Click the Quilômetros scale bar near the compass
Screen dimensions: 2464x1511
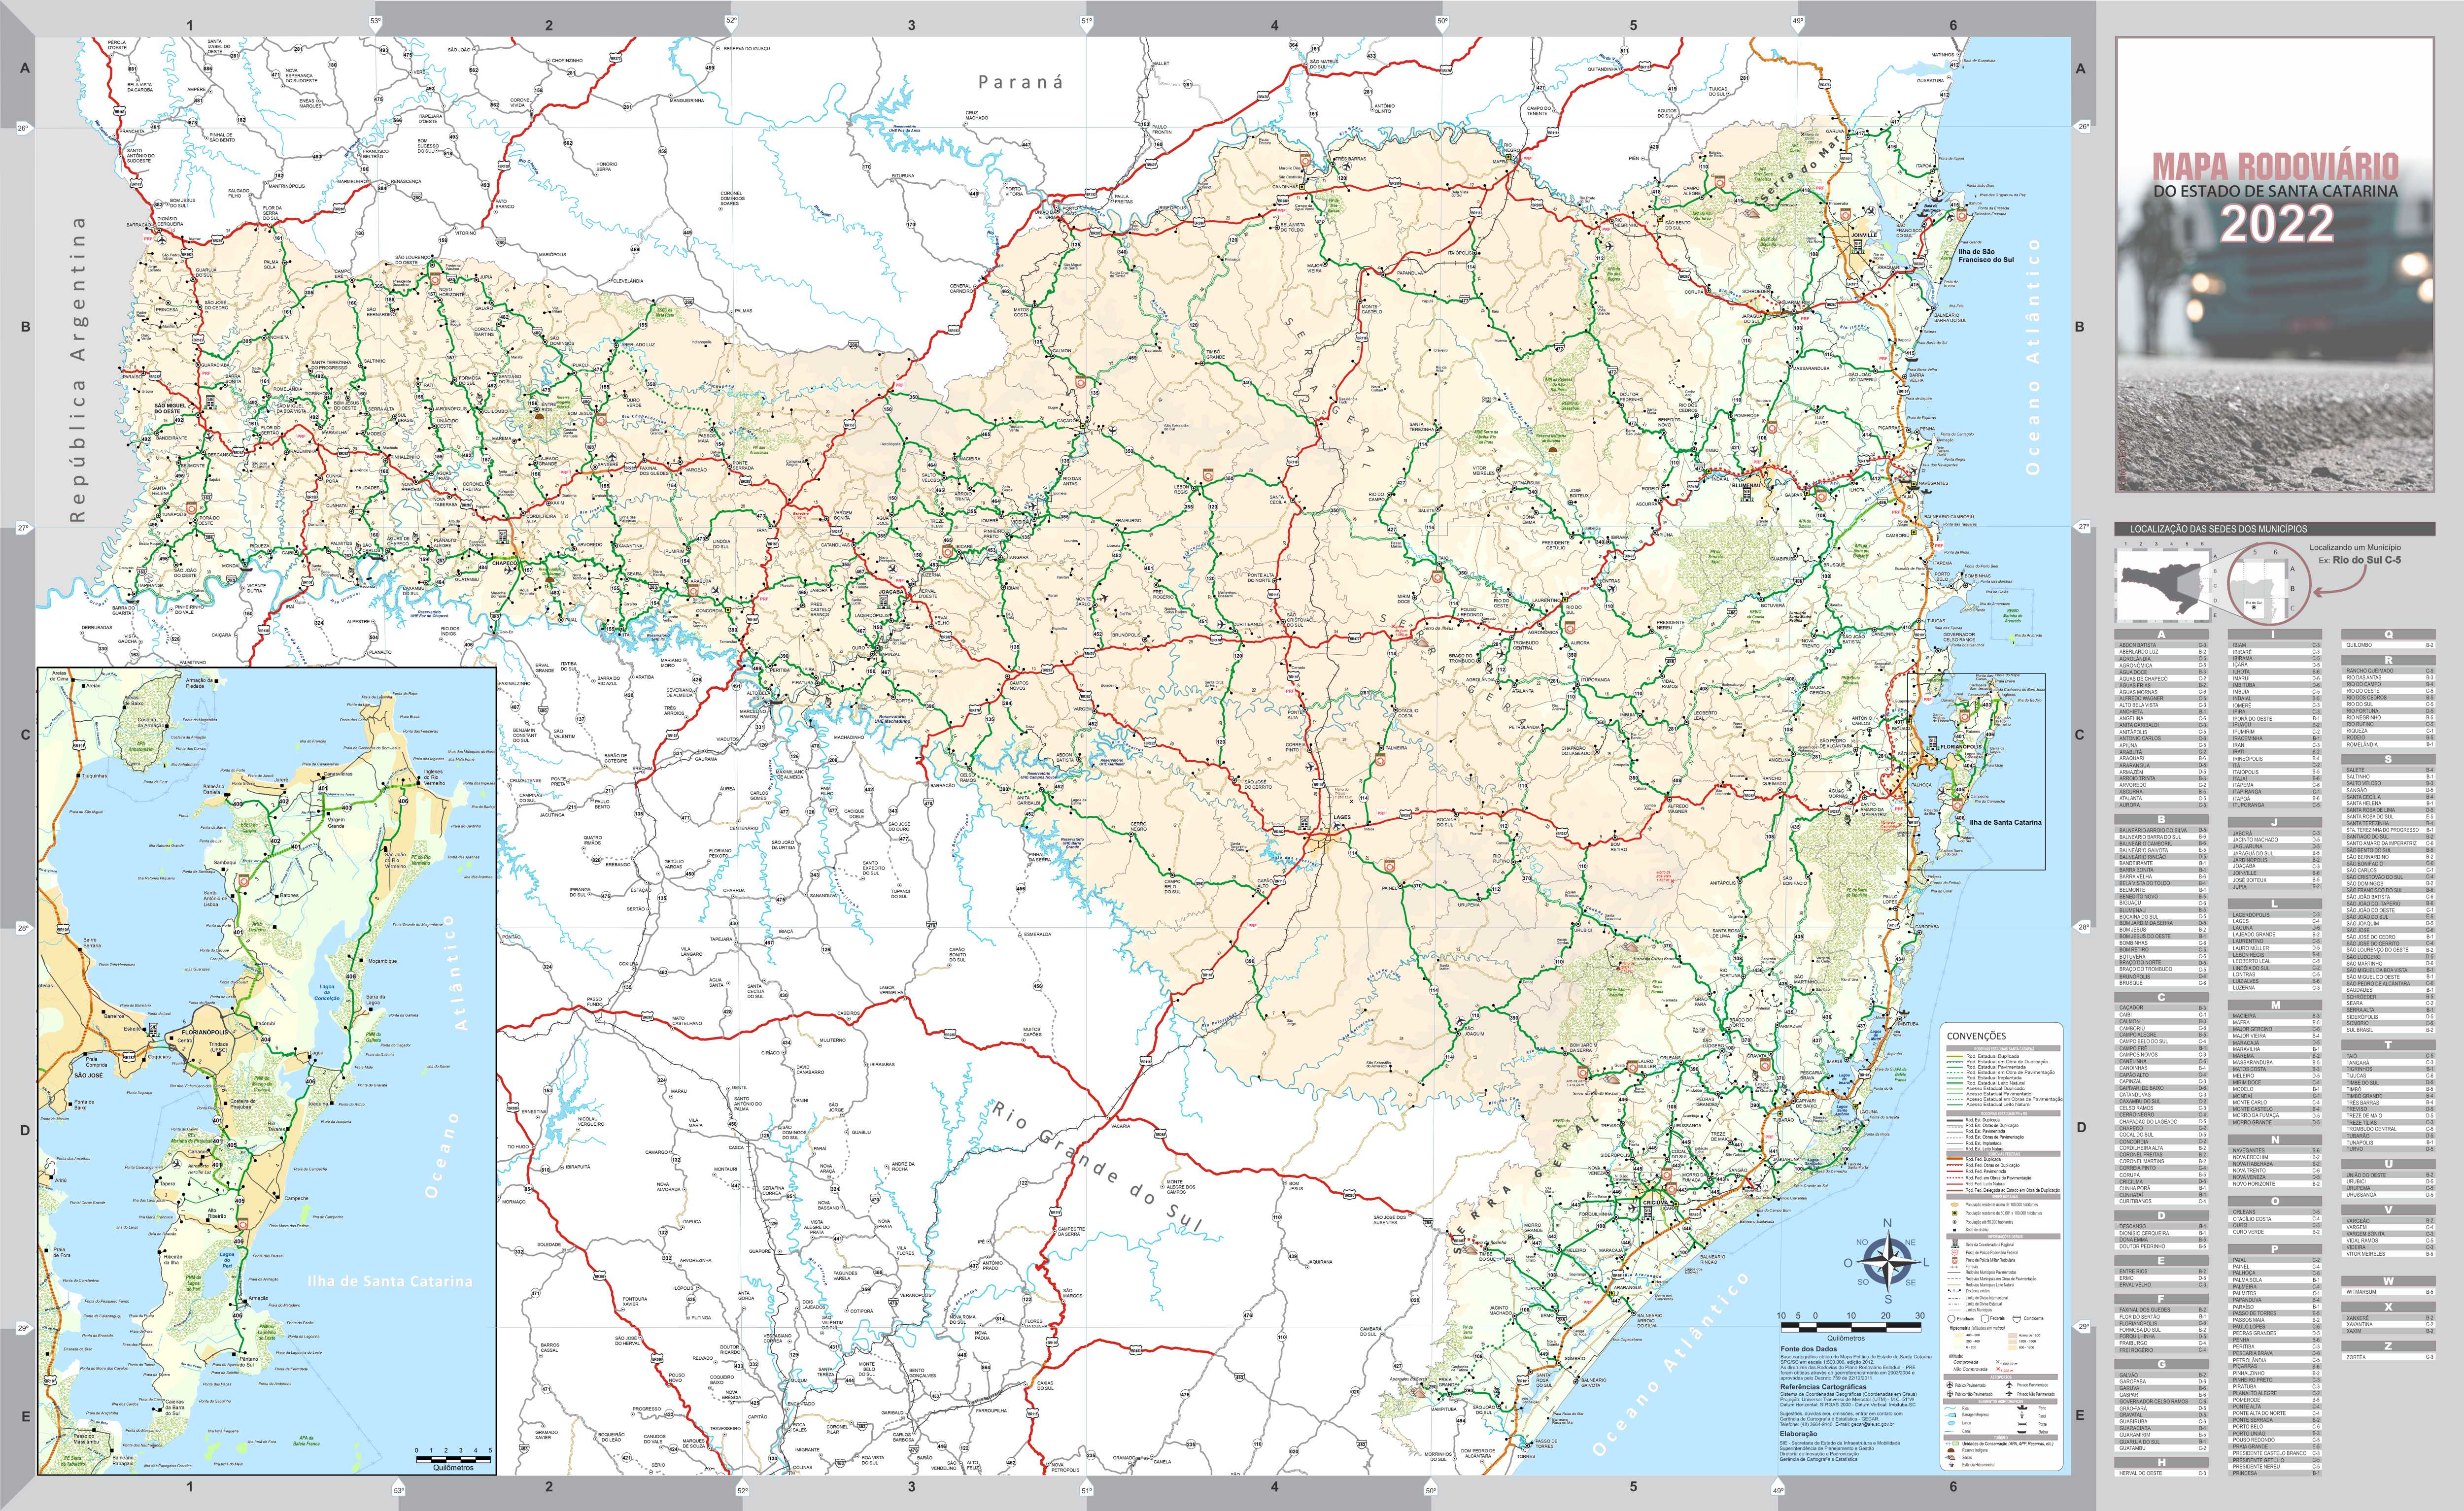tap(1850, 1327)
